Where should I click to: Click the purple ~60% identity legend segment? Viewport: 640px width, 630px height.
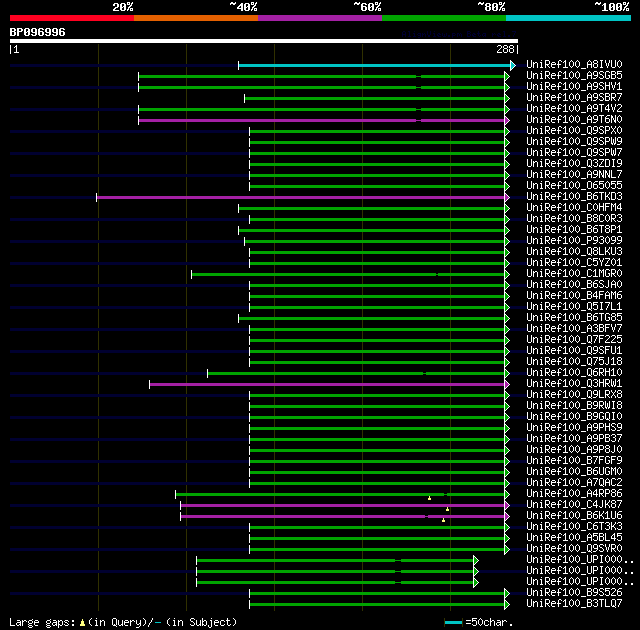320,18
